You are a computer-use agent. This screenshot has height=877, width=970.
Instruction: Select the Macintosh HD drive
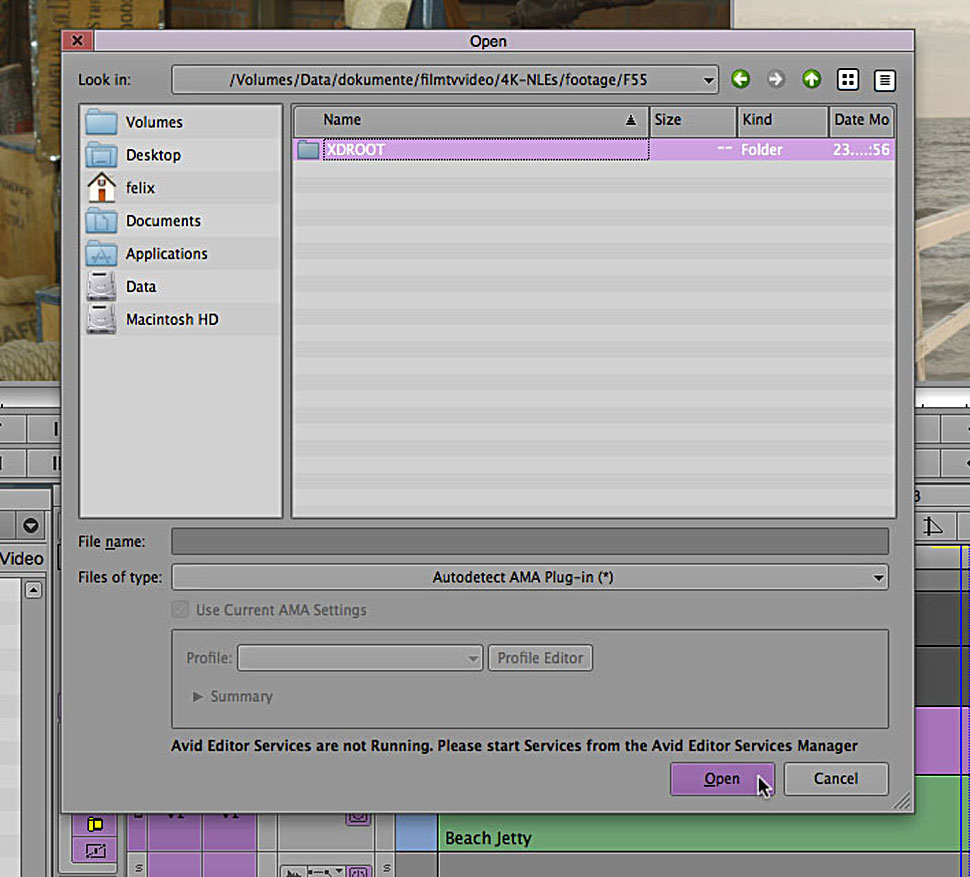click(171, 320)
